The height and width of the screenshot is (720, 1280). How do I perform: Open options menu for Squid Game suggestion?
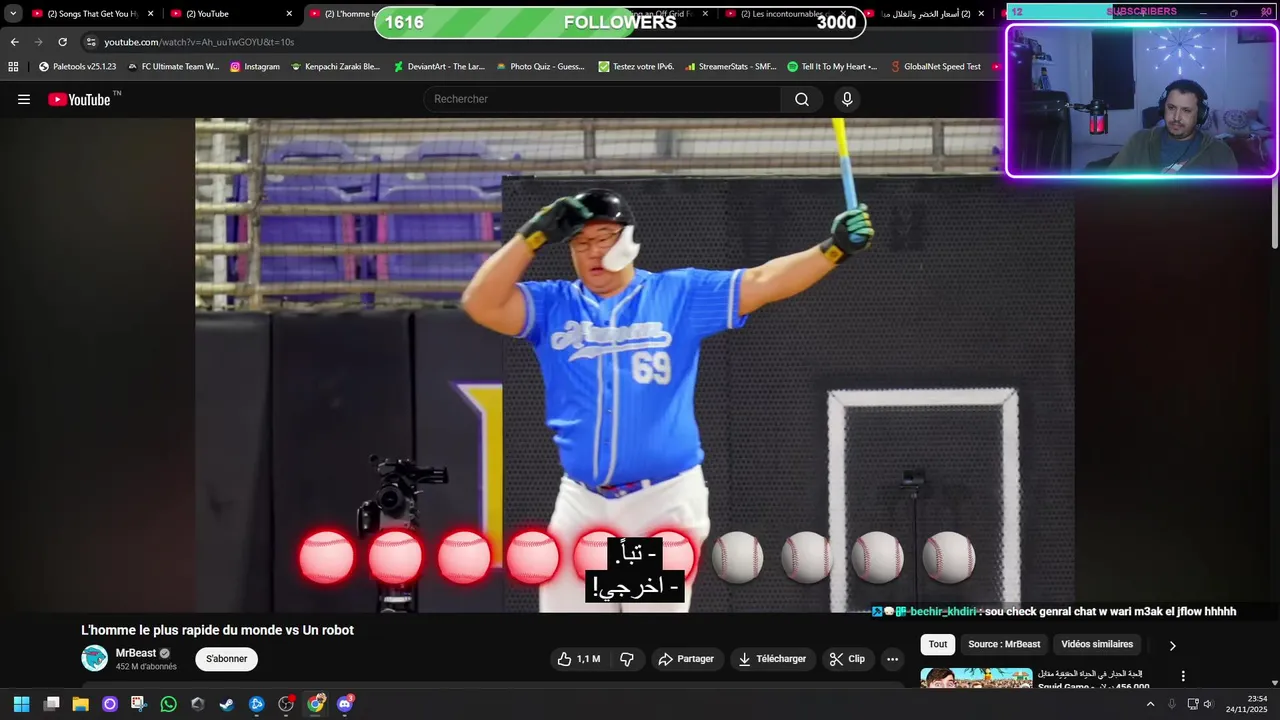click(x=1183, y=676)
